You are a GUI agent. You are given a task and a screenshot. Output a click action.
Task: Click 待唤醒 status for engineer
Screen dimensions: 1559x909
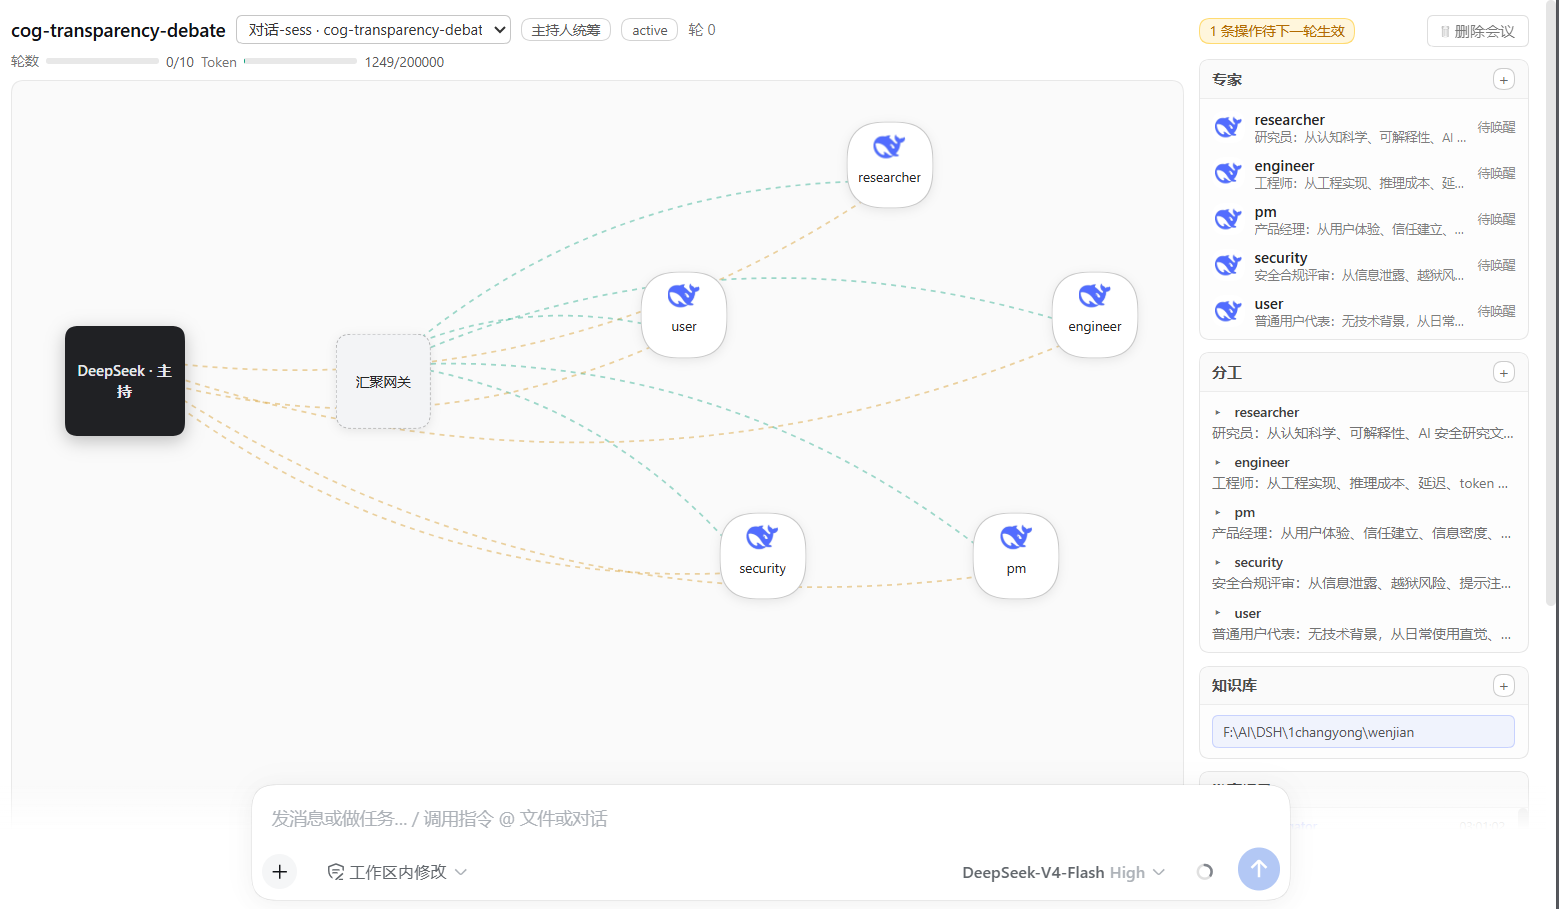[1496, 173]
